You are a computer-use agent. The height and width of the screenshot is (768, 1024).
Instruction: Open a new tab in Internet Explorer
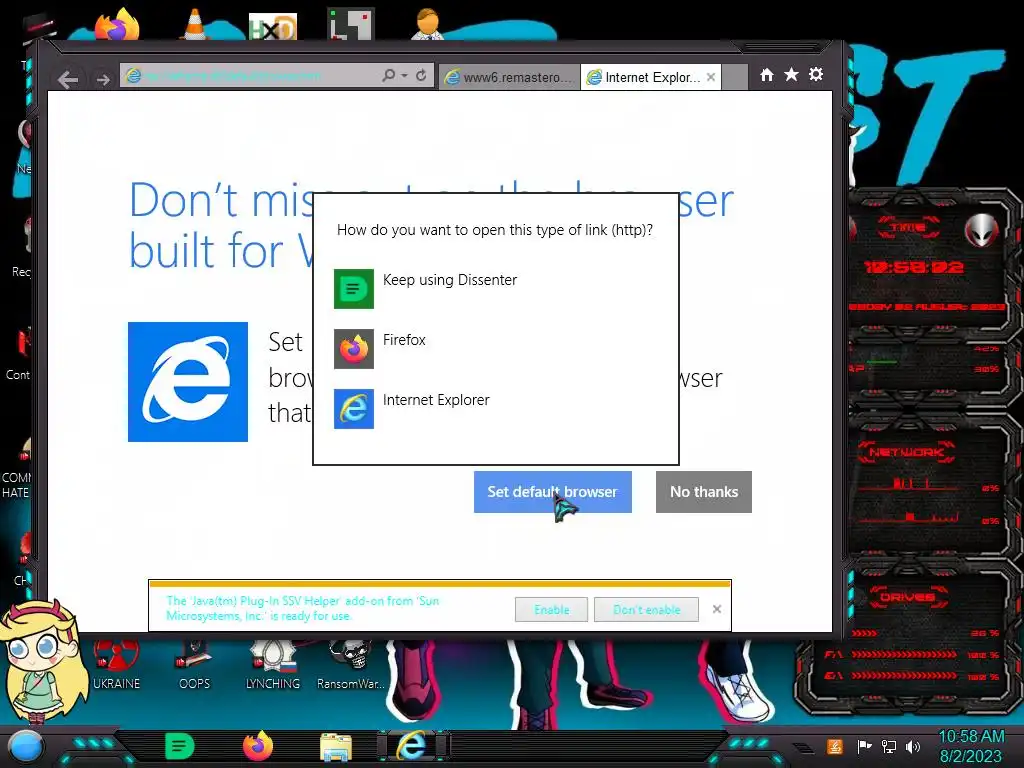pyautogui.click(x=735, y=77)
